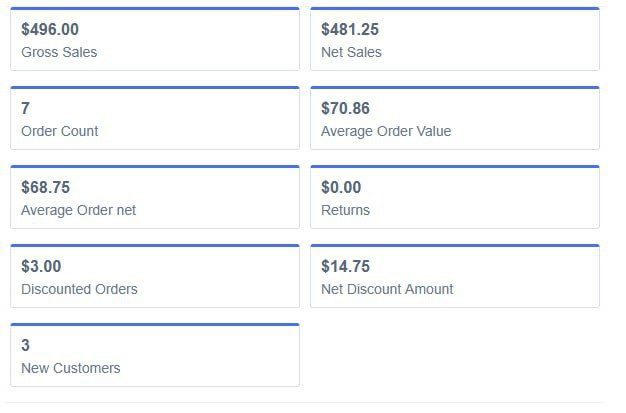Screen dimensions: 626x413
Task: Select the Returns label
Action: pos(345,210)
